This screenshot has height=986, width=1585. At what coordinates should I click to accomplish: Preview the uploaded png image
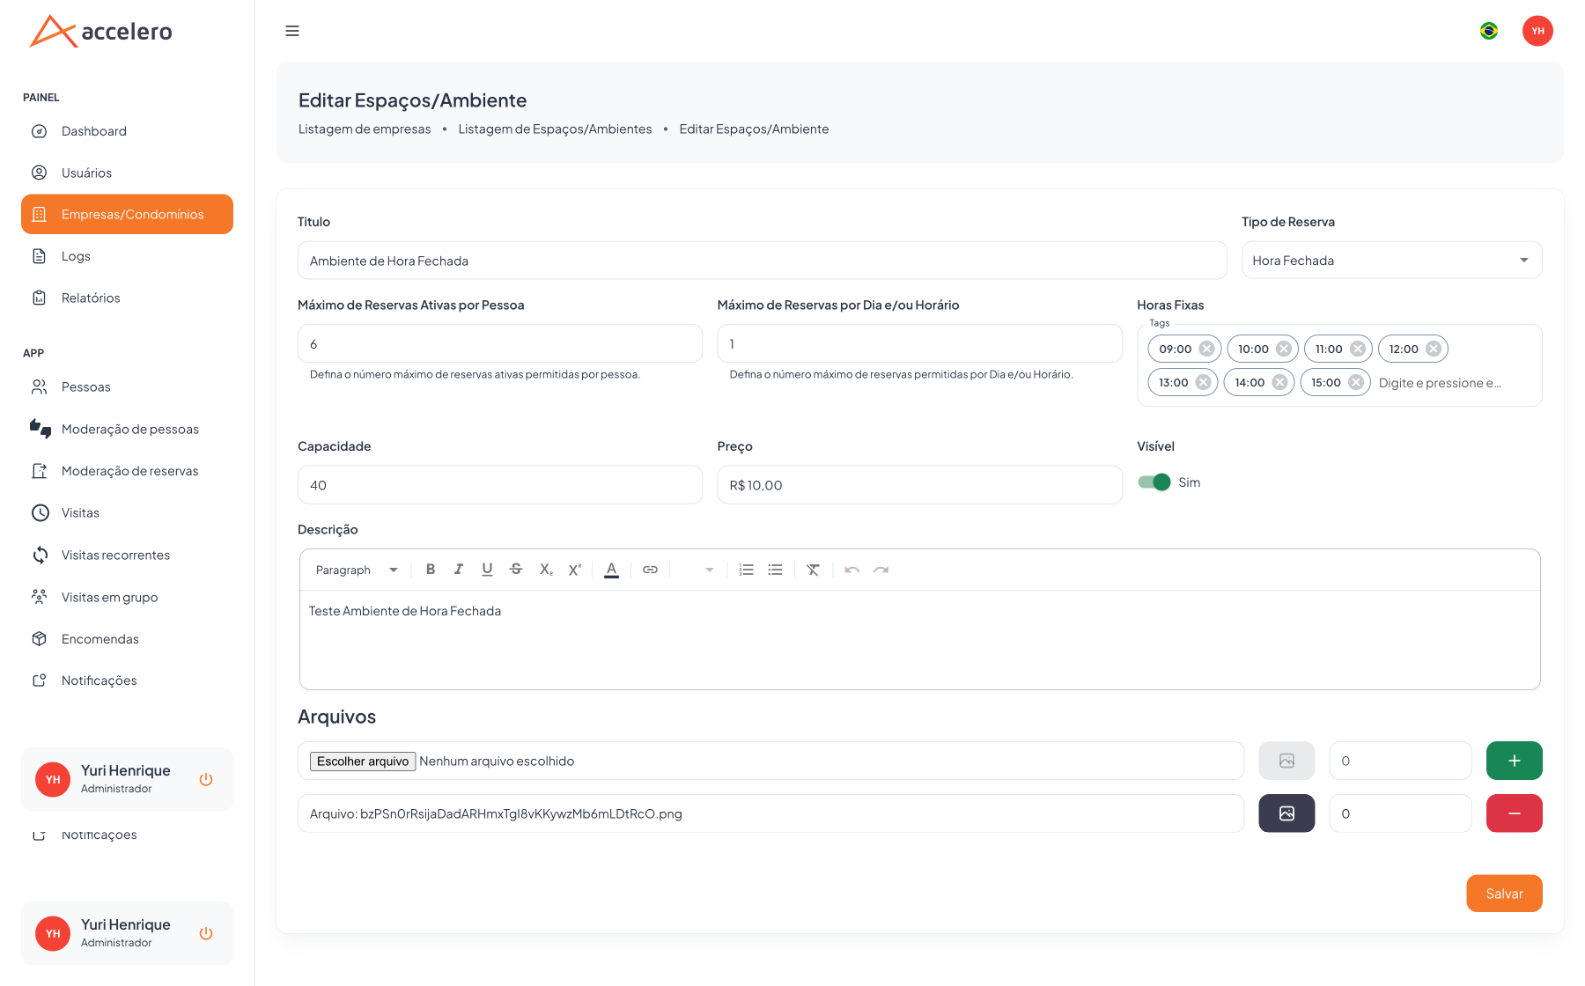1286,813
